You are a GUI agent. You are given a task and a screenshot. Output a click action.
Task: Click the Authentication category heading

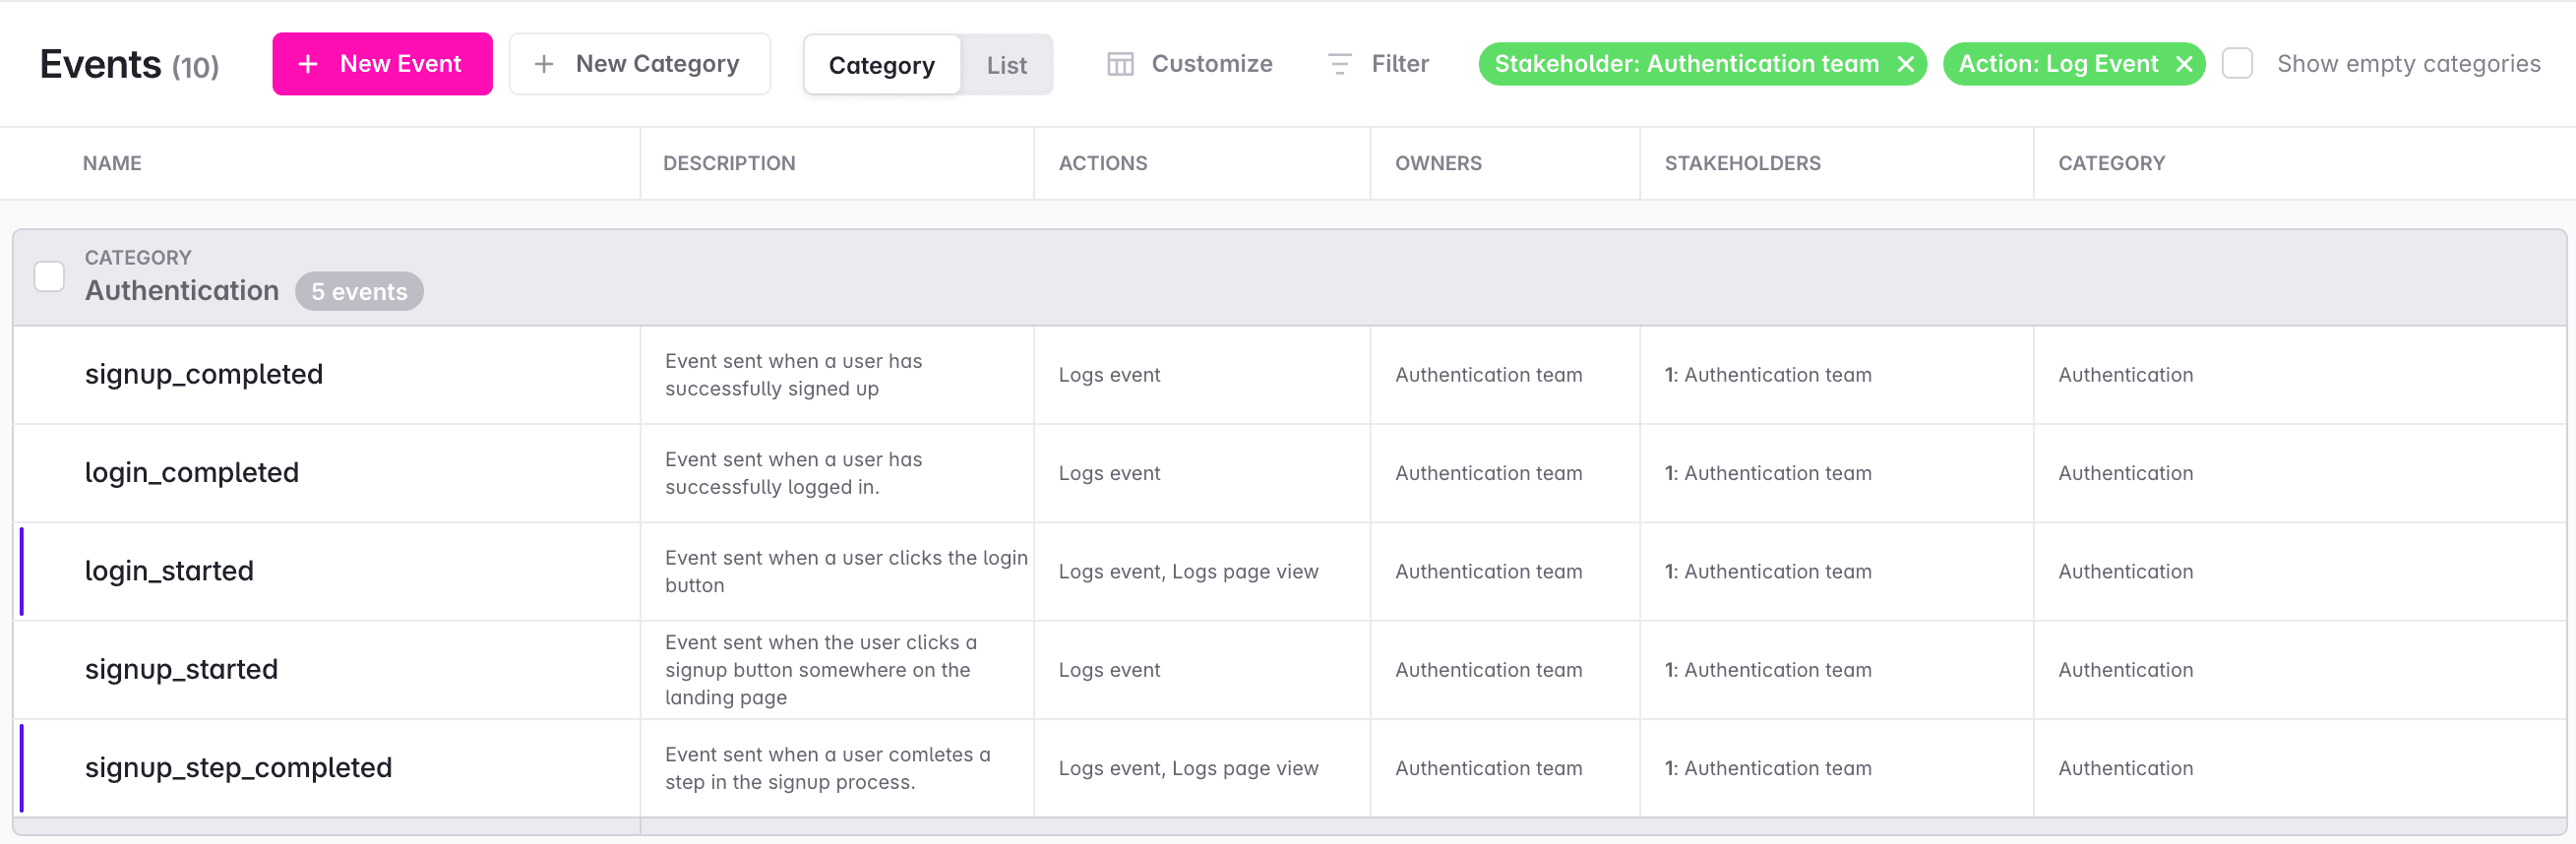(182, 290)
